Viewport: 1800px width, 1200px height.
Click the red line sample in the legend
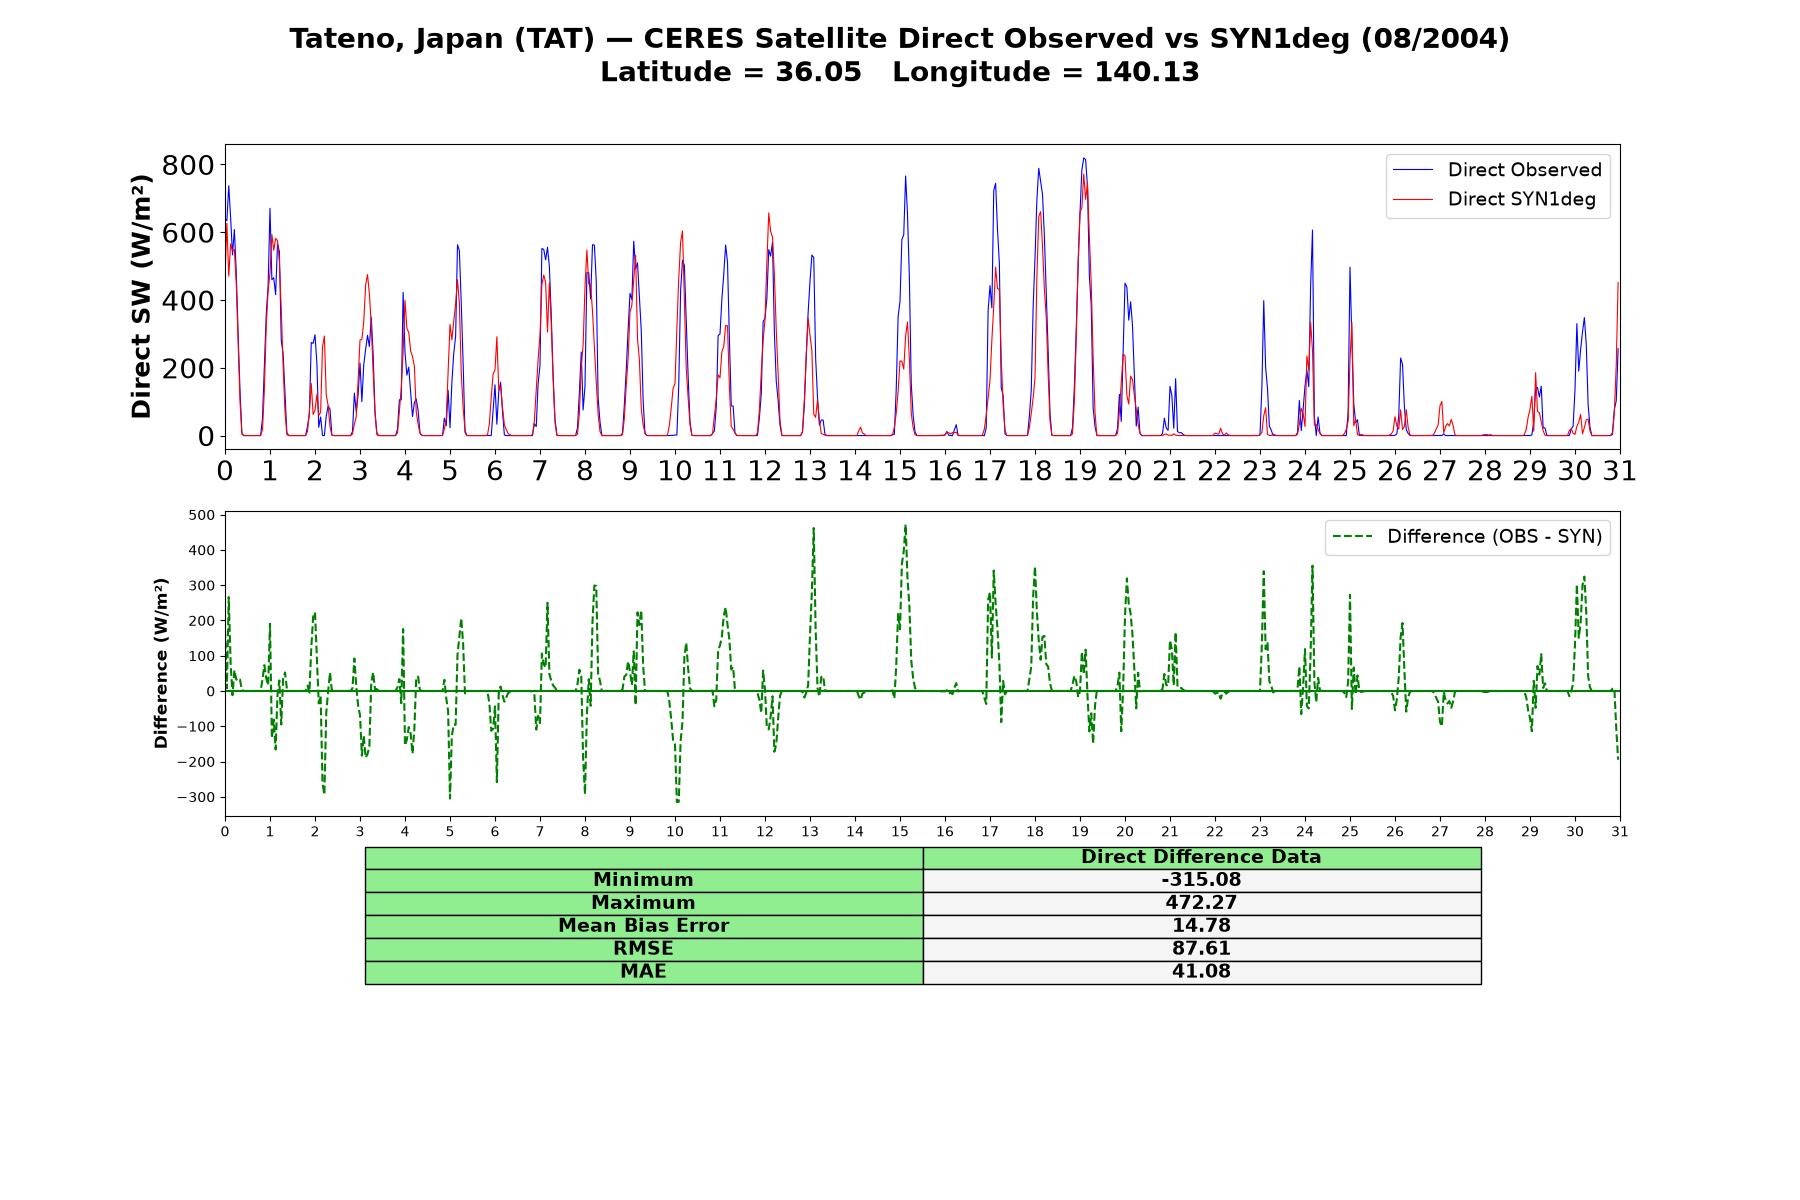[x=1413, y=199]
